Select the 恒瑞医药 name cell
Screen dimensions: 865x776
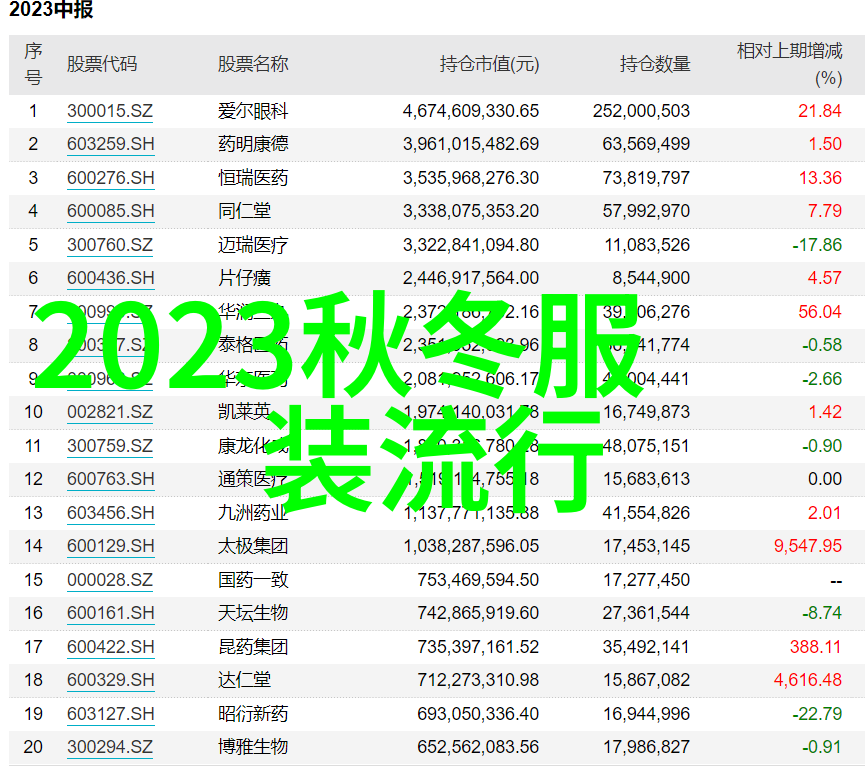tap(253, 178)
